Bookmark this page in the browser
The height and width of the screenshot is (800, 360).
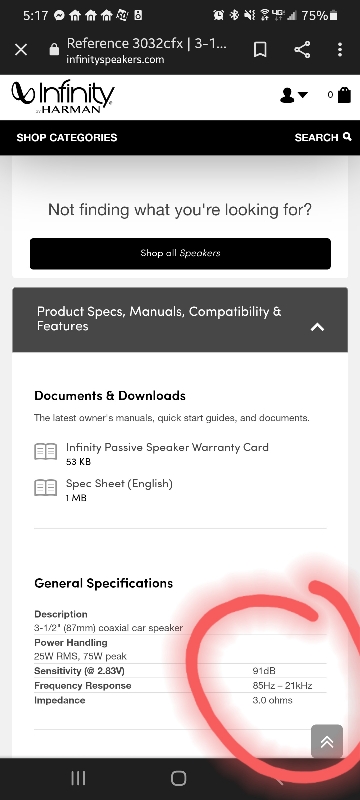(260, 49)
